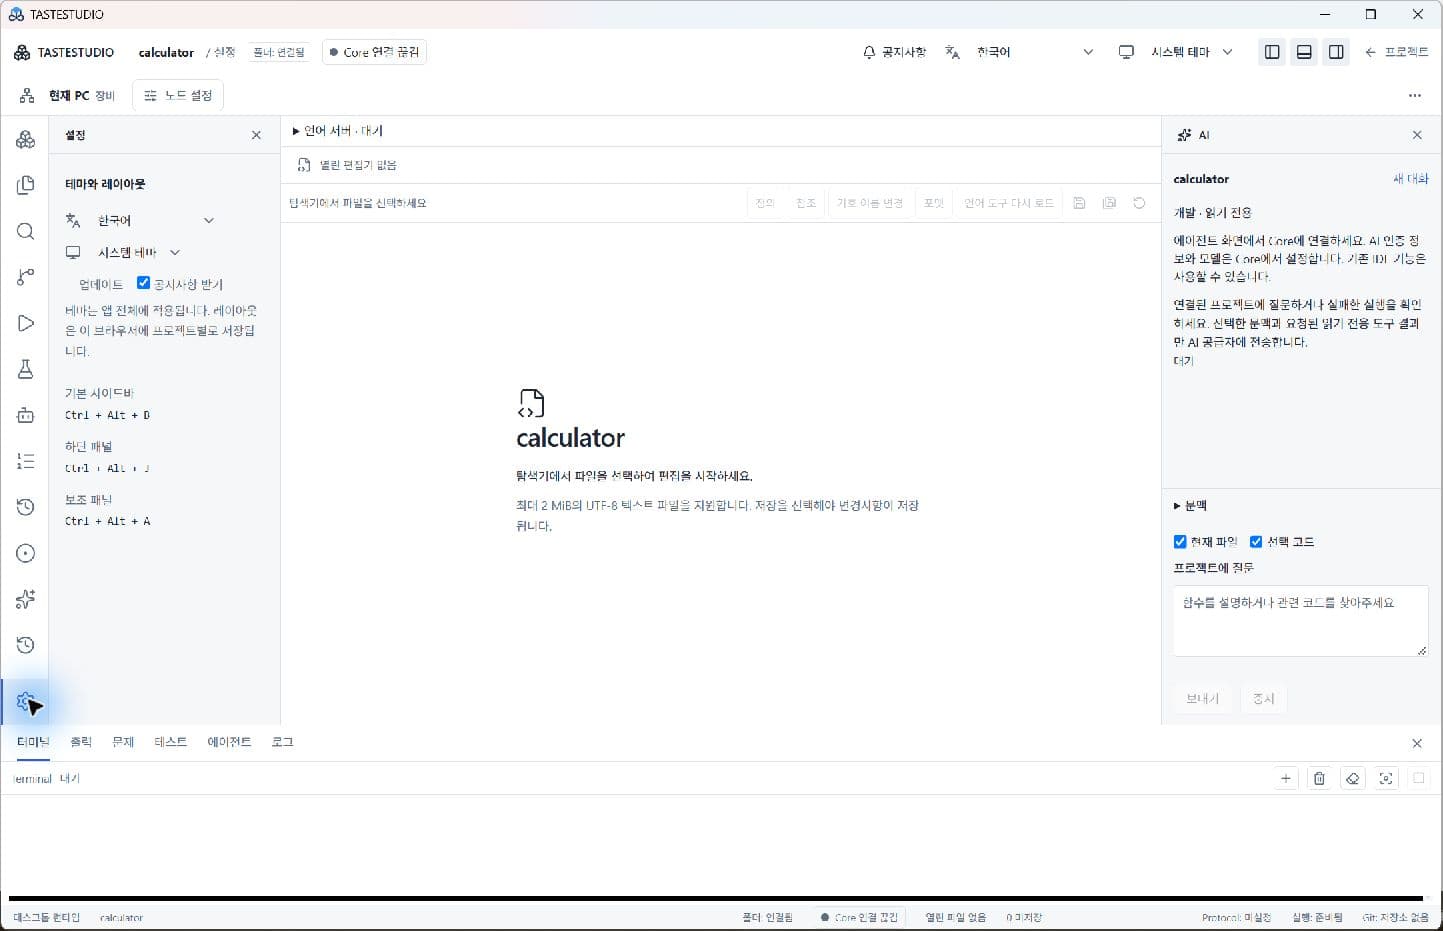Screen dimensions: 1443x931
Task: Go back via the ← 프로젝트 link
Action: (1396, 52)
